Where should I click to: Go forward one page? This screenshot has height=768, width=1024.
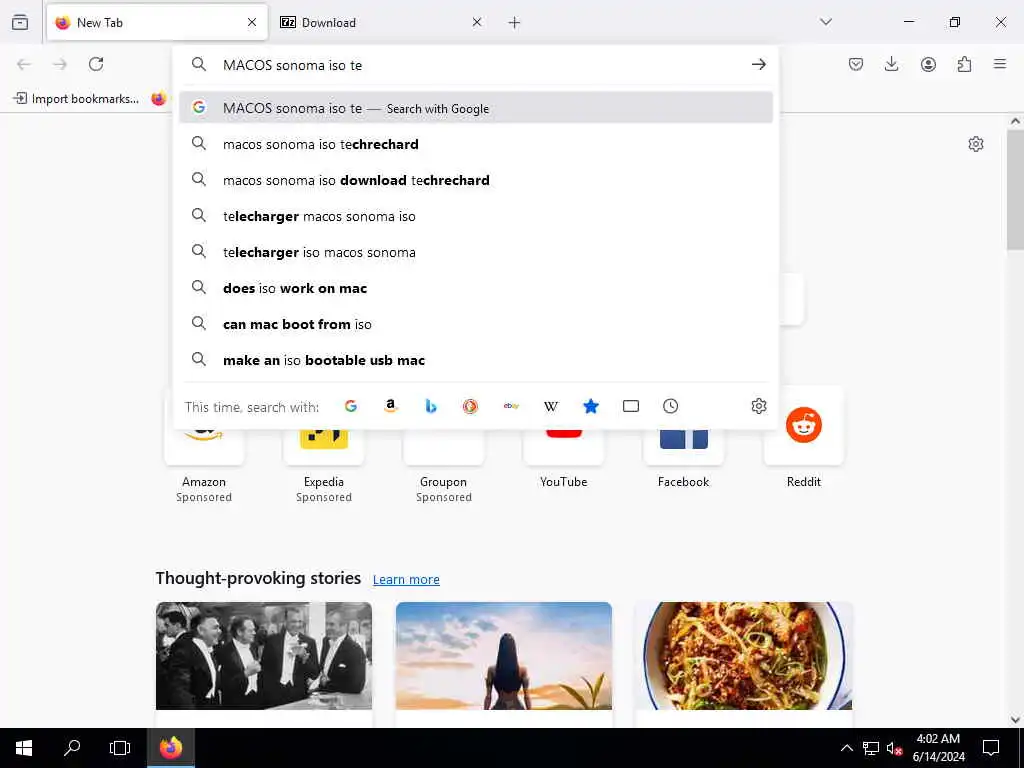(x=60, y=64)
